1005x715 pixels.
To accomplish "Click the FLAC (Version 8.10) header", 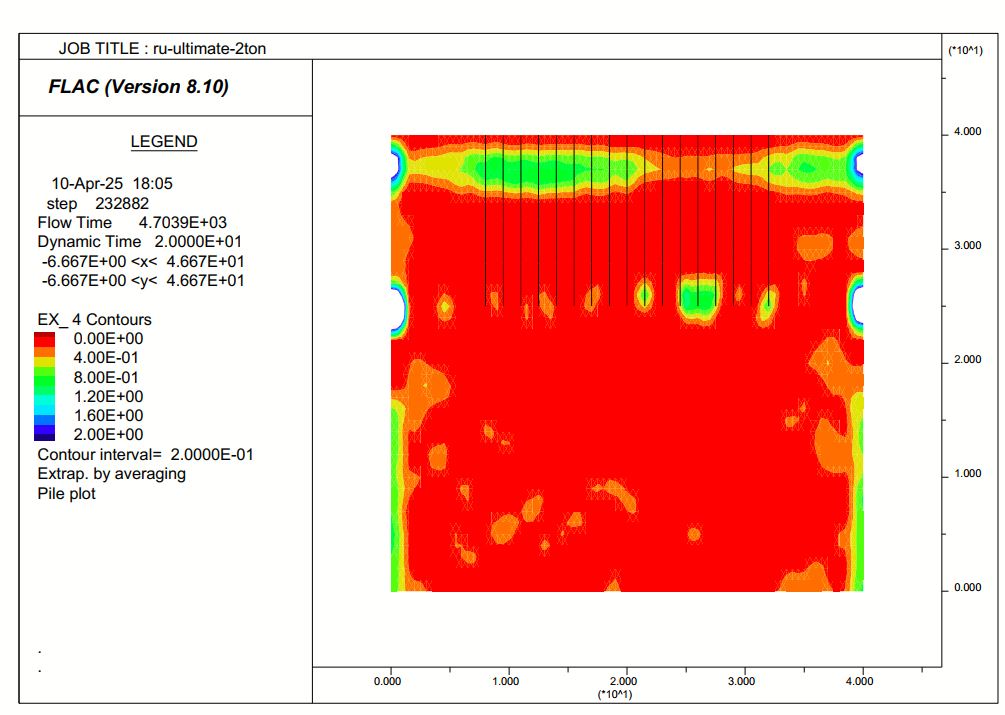I will tap(139, 87).
